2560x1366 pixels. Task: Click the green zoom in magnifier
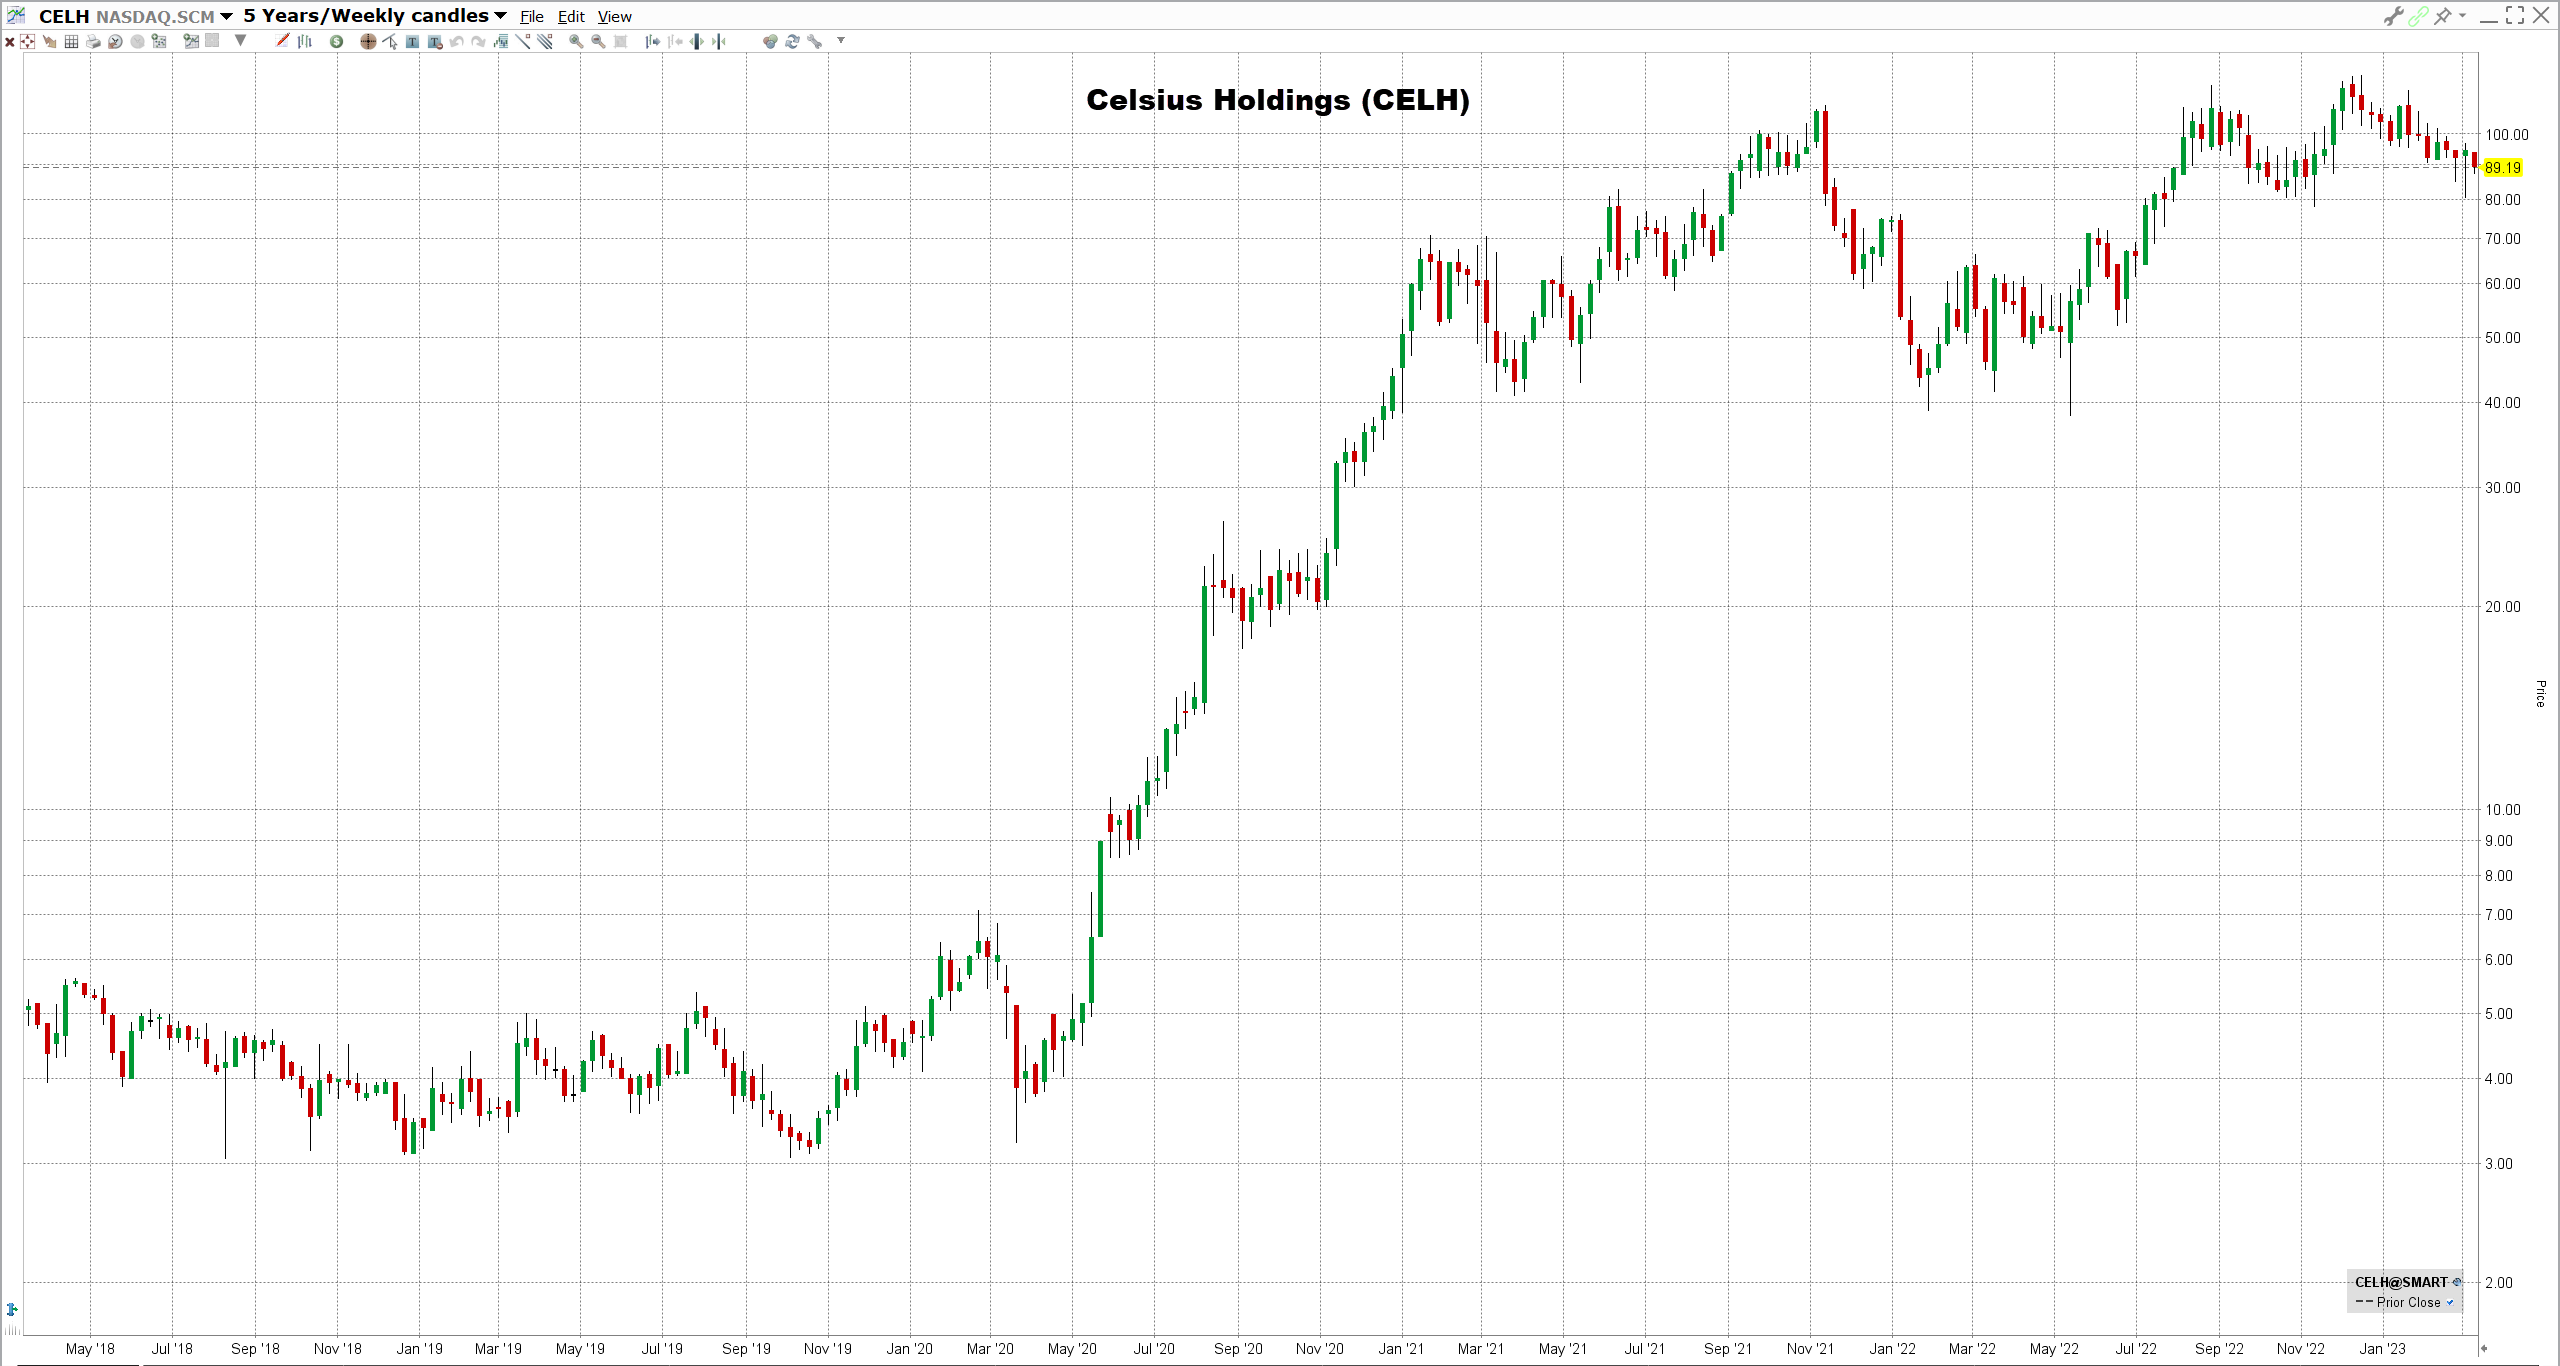[576, 42]
